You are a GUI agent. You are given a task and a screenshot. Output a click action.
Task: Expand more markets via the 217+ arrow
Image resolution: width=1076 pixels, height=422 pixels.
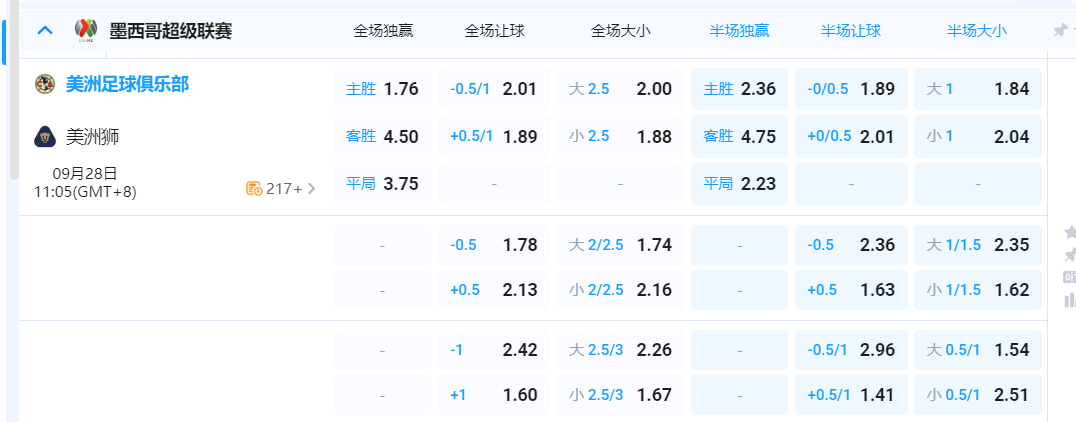point(311,188)
